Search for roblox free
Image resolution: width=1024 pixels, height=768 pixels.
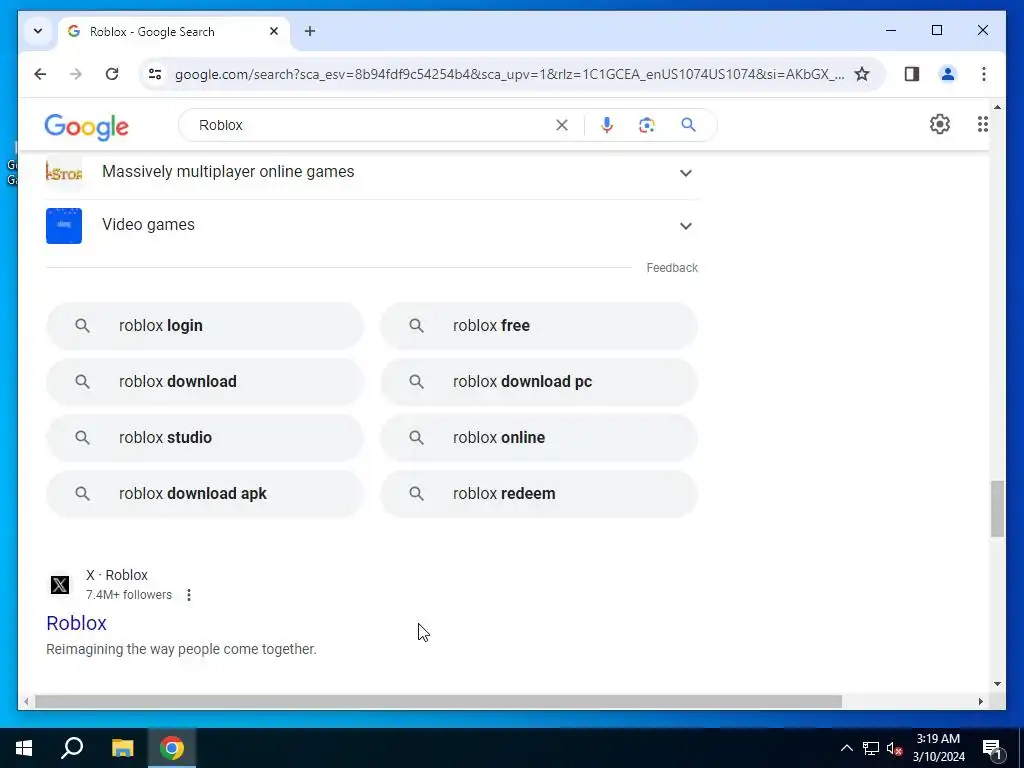point(539,325)
